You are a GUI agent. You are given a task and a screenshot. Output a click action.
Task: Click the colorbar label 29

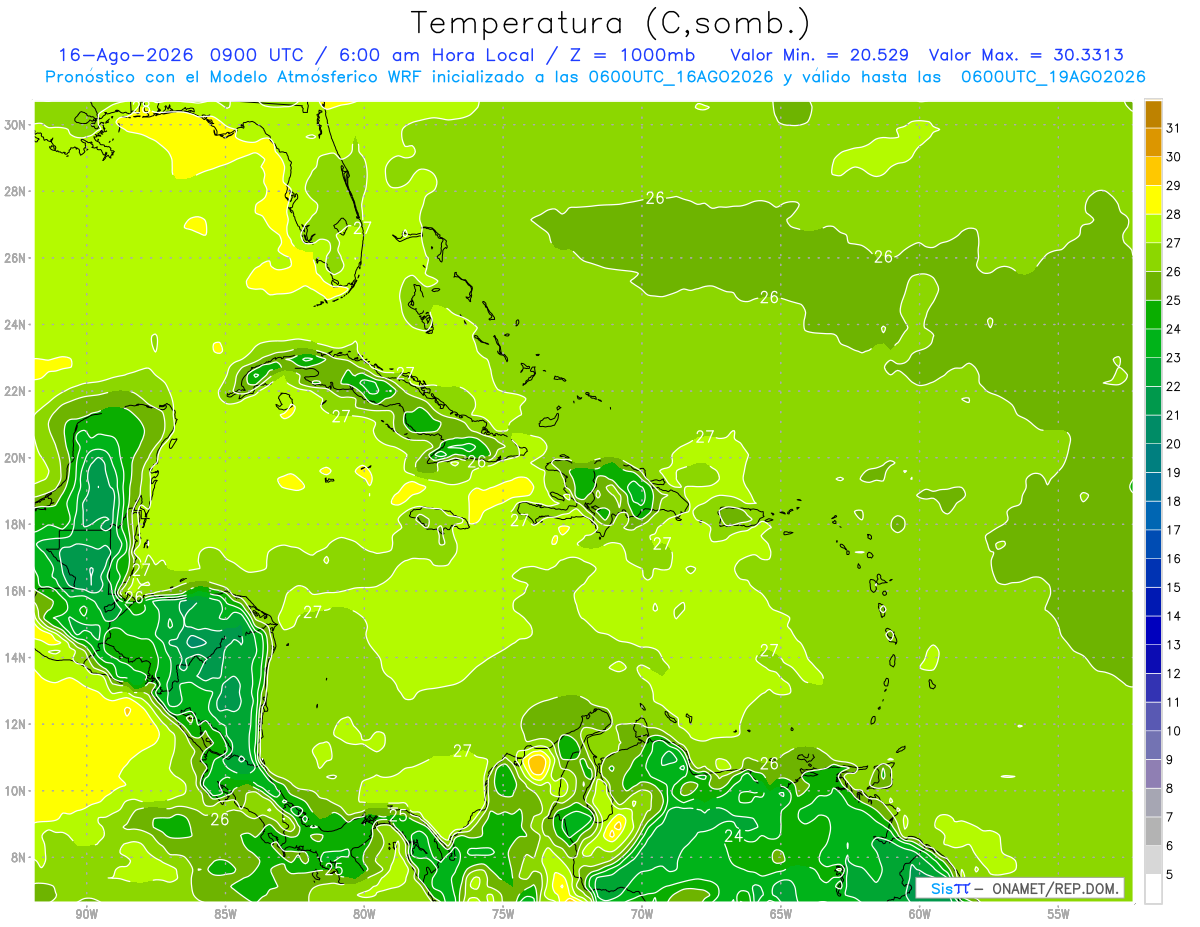(x=1173, y=186)
